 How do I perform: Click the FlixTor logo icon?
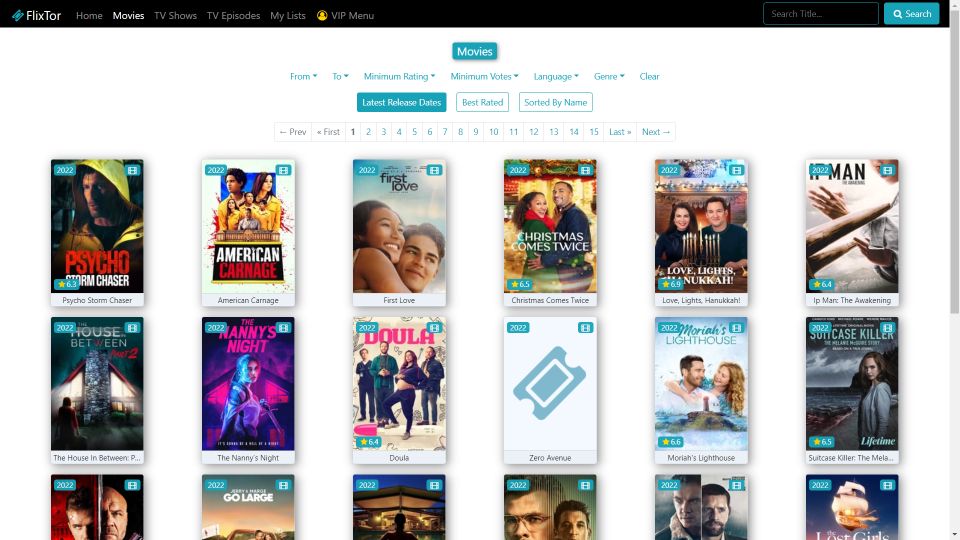[x=18, y=15]
